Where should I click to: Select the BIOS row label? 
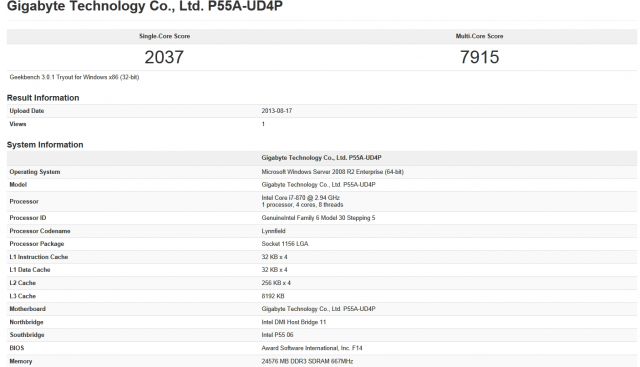pyautogui.click(x=17, y=348)
